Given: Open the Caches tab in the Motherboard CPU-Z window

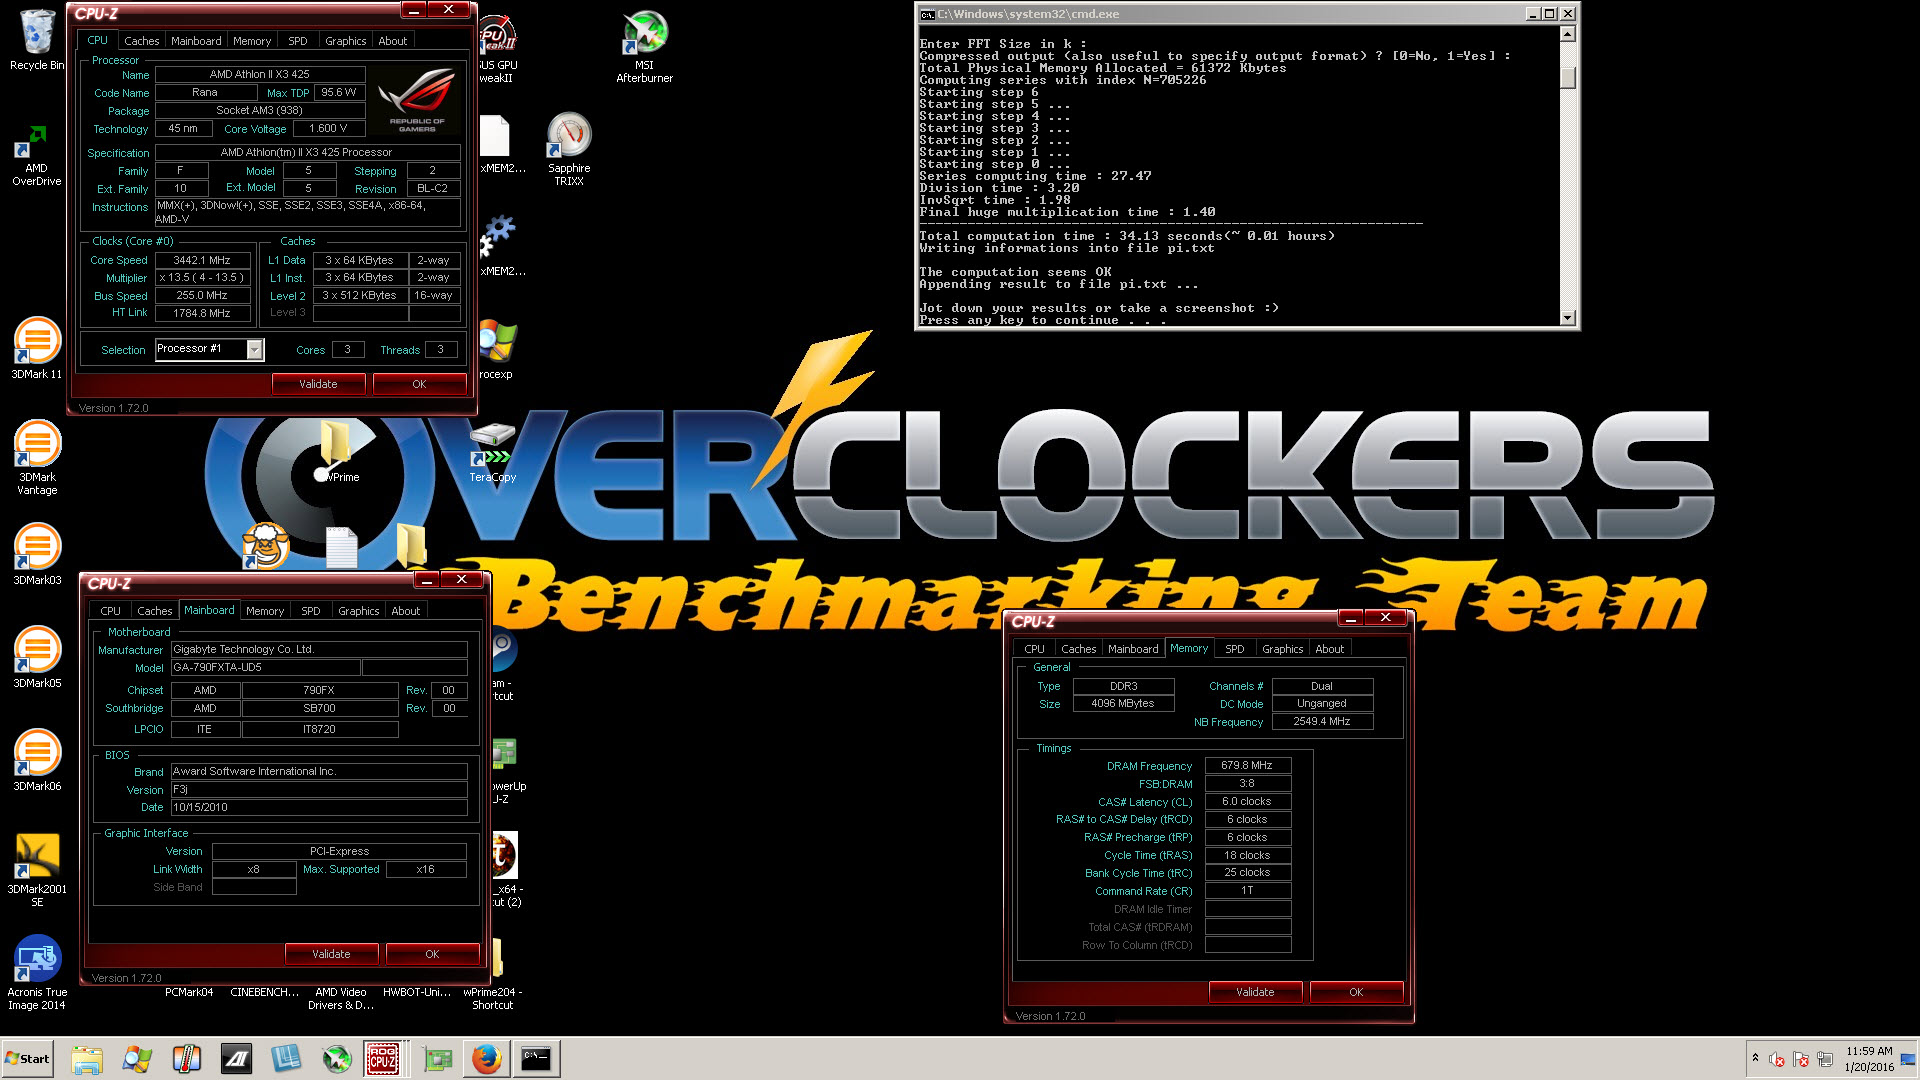Looking at the screenshot, I should [154, 611].
